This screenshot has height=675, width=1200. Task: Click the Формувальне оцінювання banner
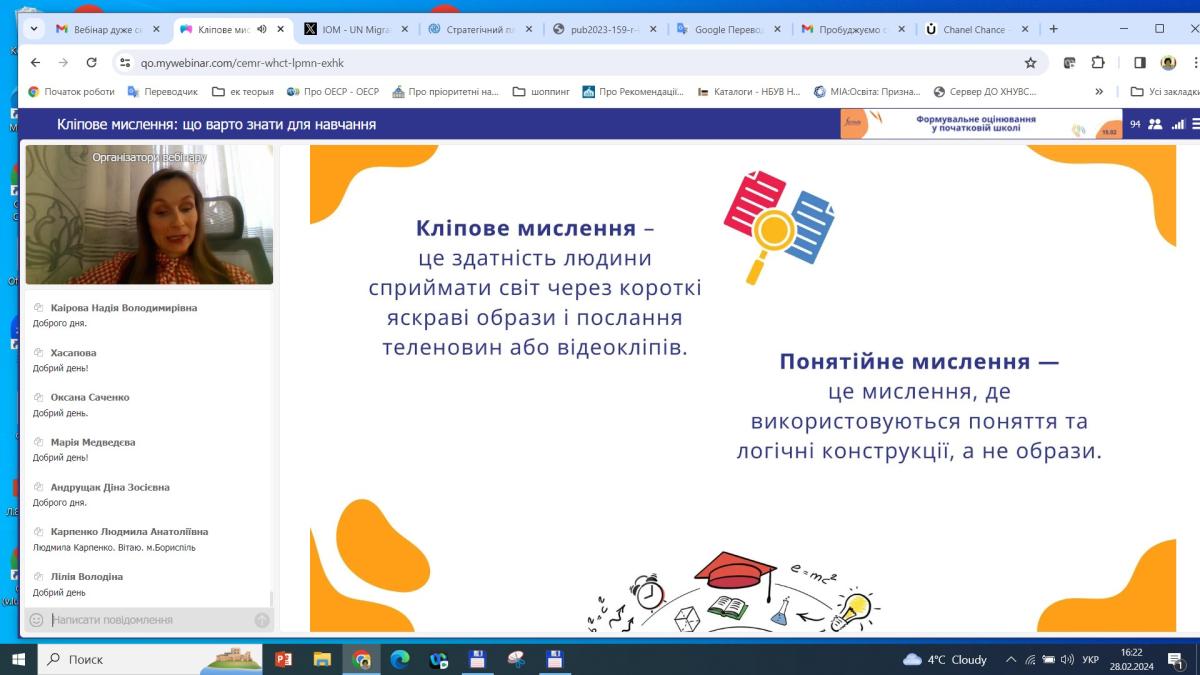point(979,124)
